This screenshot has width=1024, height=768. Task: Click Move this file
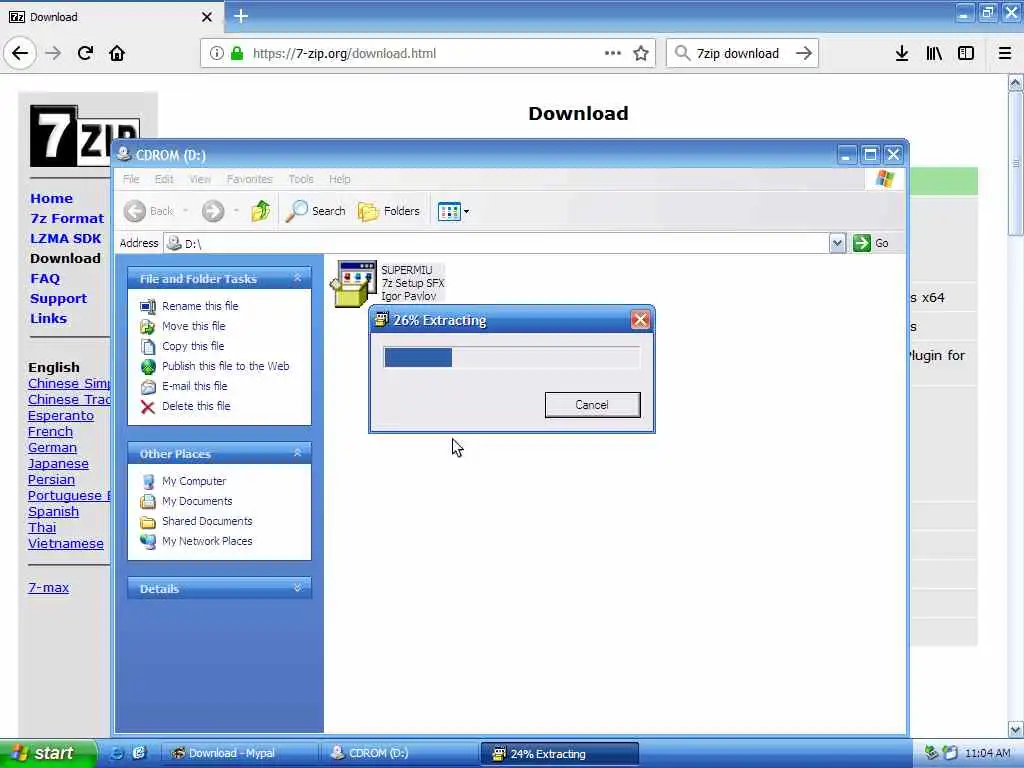(193, 326)
